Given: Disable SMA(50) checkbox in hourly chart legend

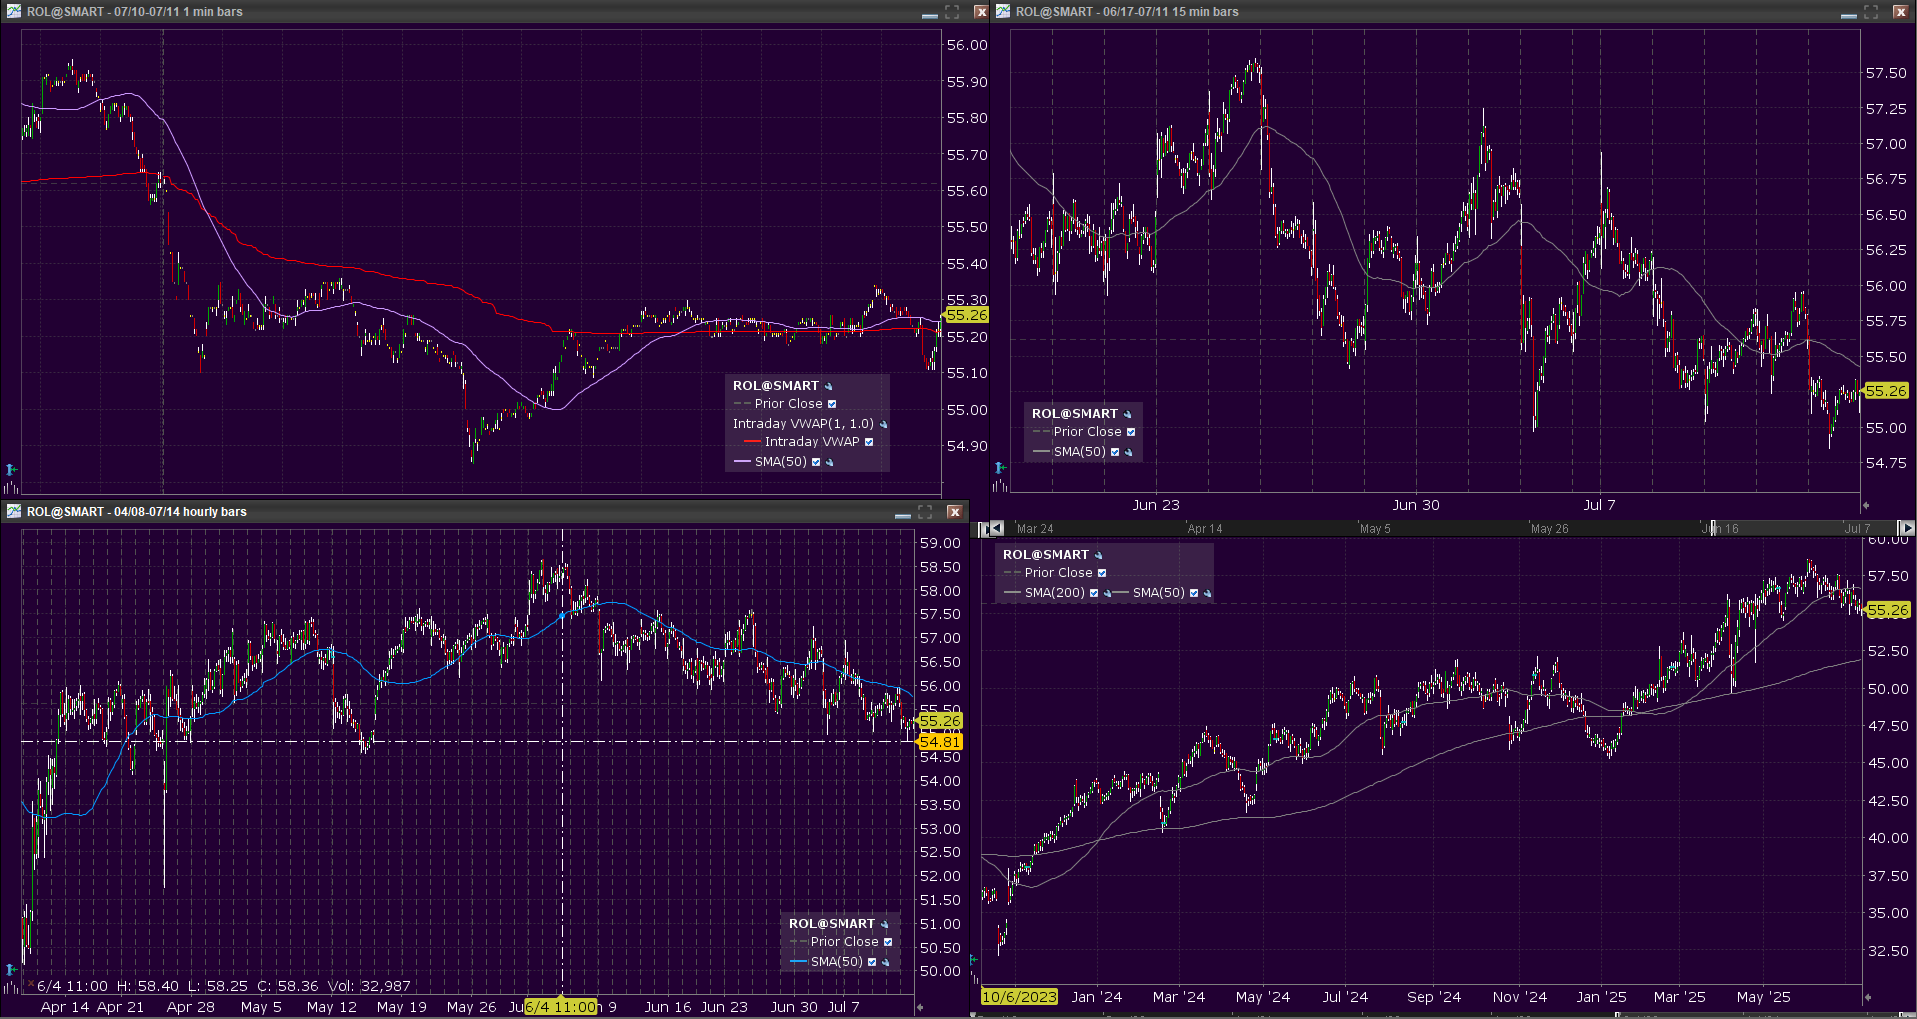Looking at the screenshot, I should click(872, 962).
